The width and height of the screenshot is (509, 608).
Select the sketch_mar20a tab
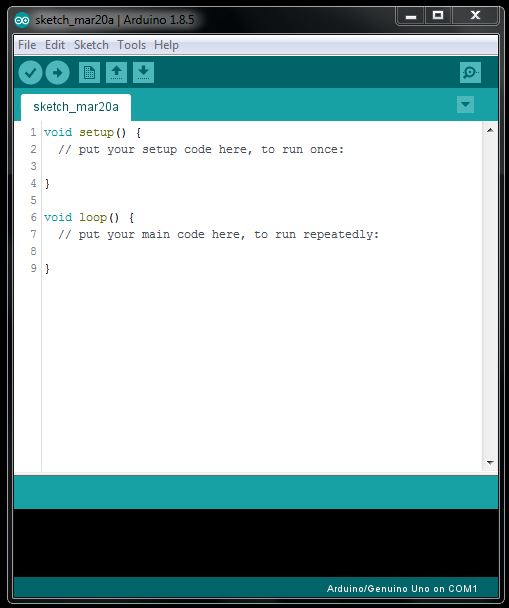point(76,107)
